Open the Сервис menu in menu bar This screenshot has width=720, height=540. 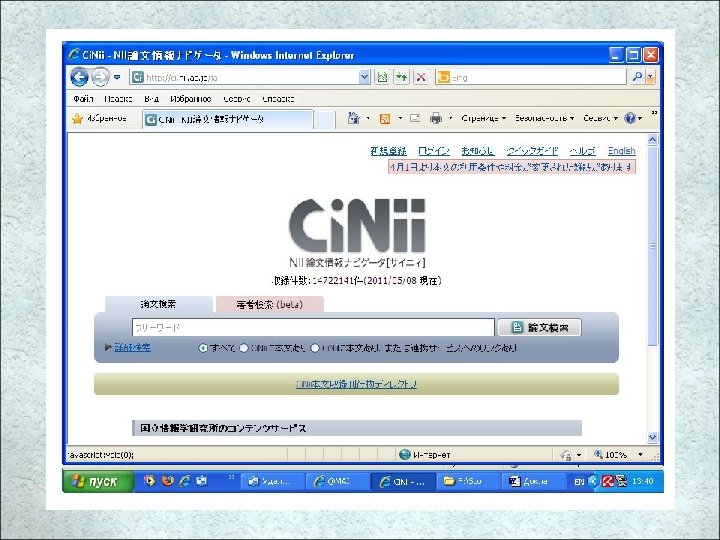(x=237, y=99)
